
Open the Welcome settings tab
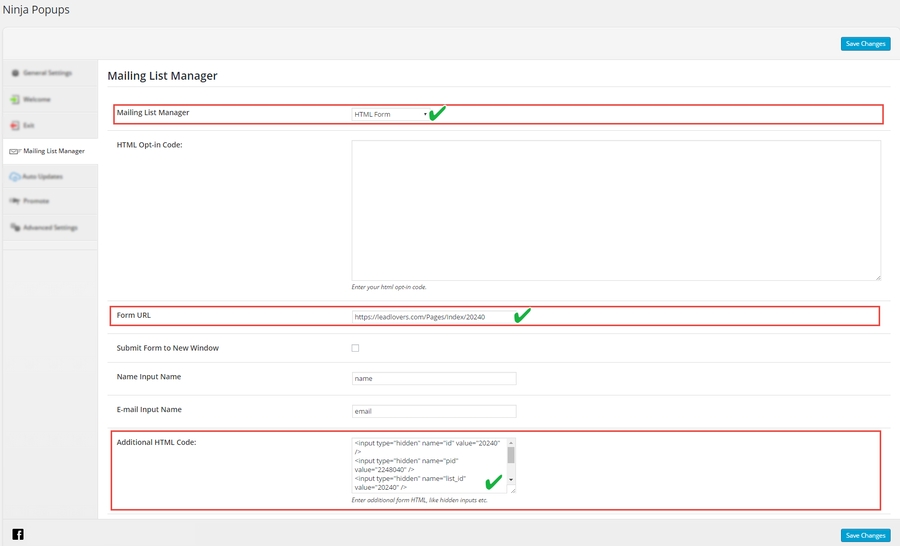pos(37,100)
